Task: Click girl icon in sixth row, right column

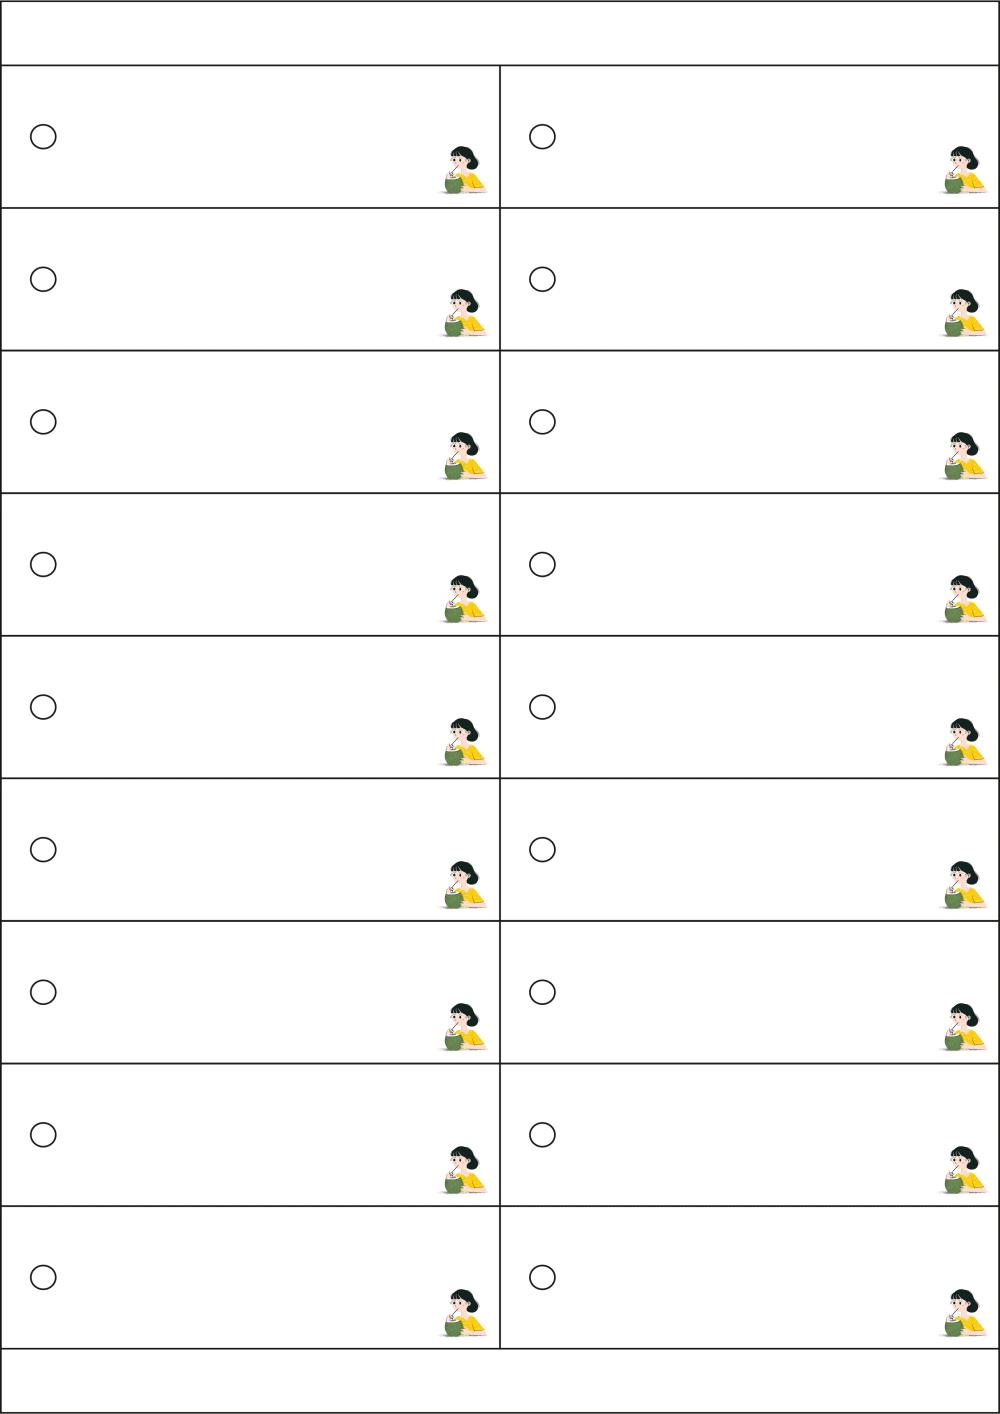Action: (963, 884)
